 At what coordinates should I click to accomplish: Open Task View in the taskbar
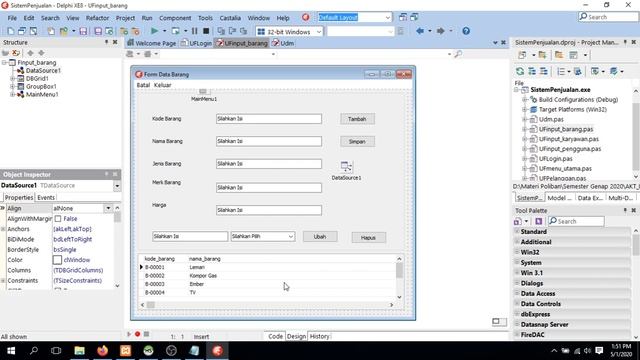pos(56,351)
